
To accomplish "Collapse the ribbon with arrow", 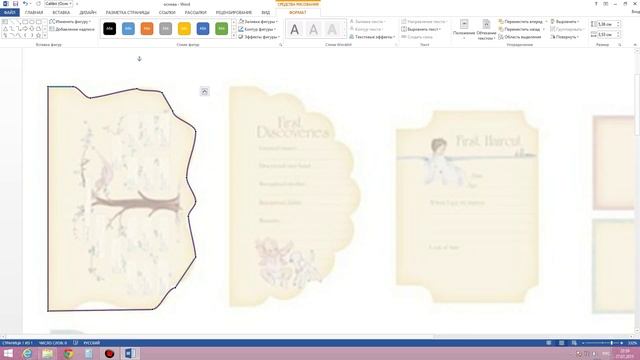I will pyautogui.click(x=635, y=44).
